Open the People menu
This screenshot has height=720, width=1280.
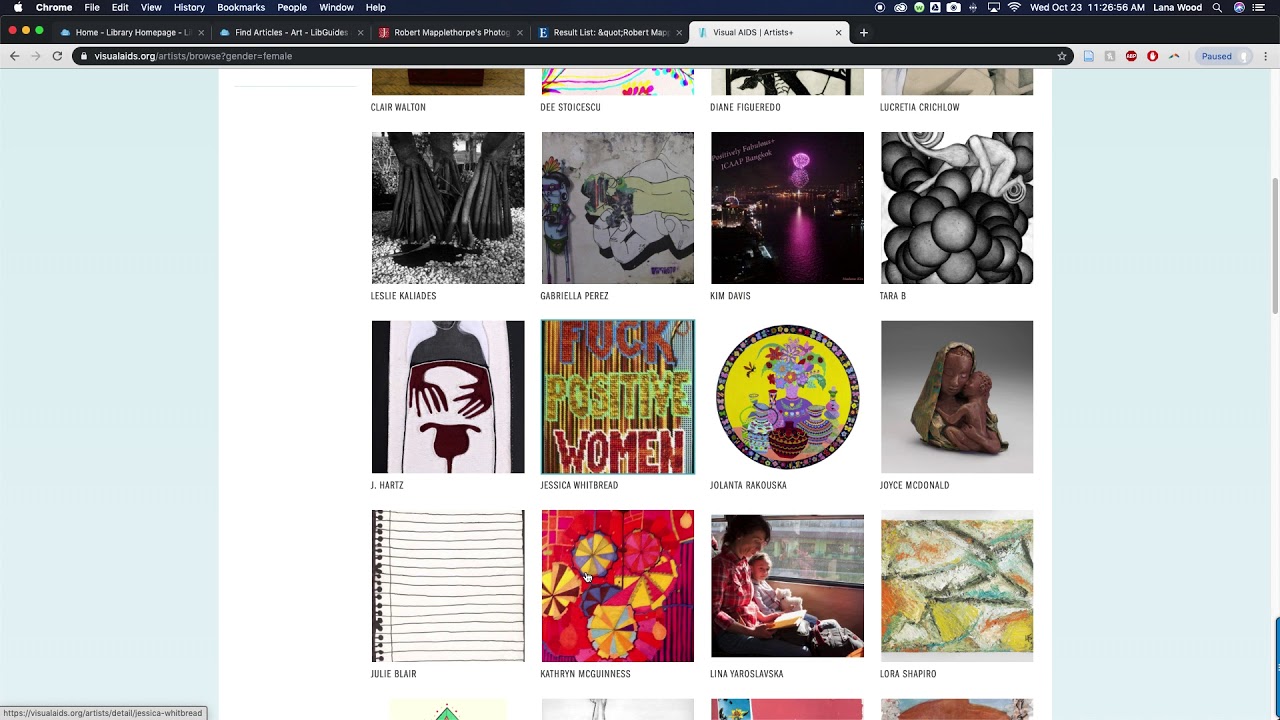click(292, 7)
